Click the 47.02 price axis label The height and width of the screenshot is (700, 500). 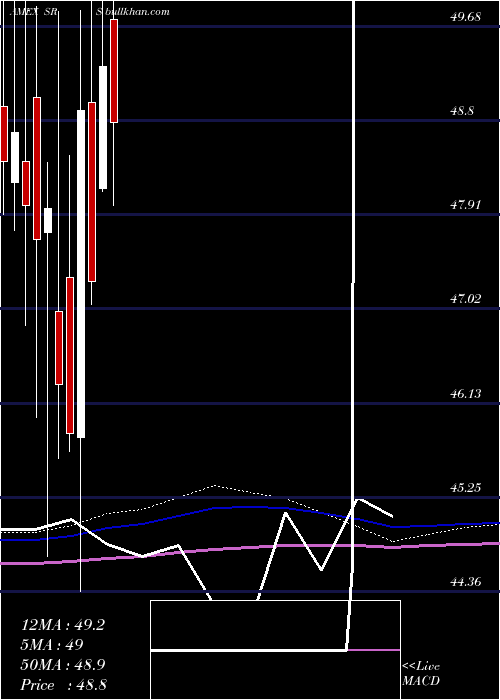point(466,299)
